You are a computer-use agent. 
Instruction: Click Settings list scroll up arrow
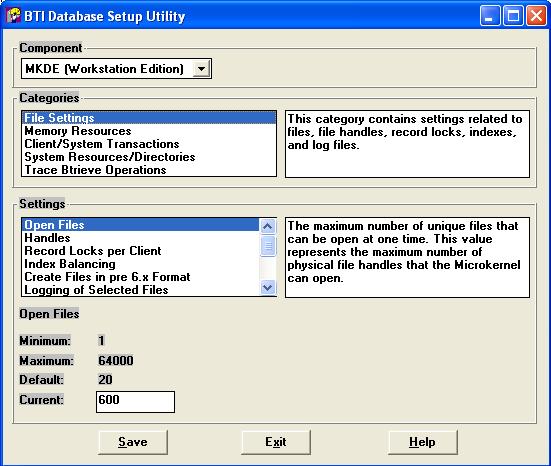click(x=268, y=226)
